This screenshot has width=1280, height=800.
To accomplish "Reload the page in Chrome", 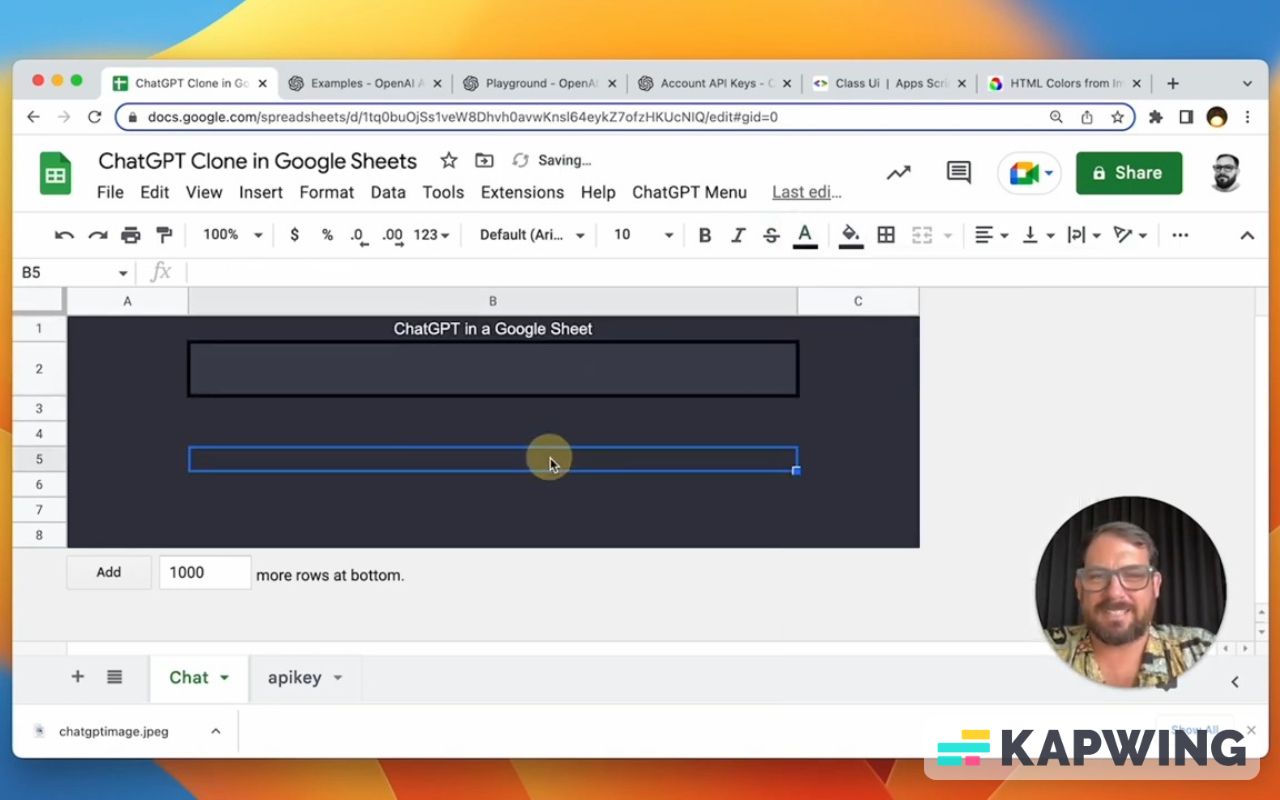I will click(95, 117).
